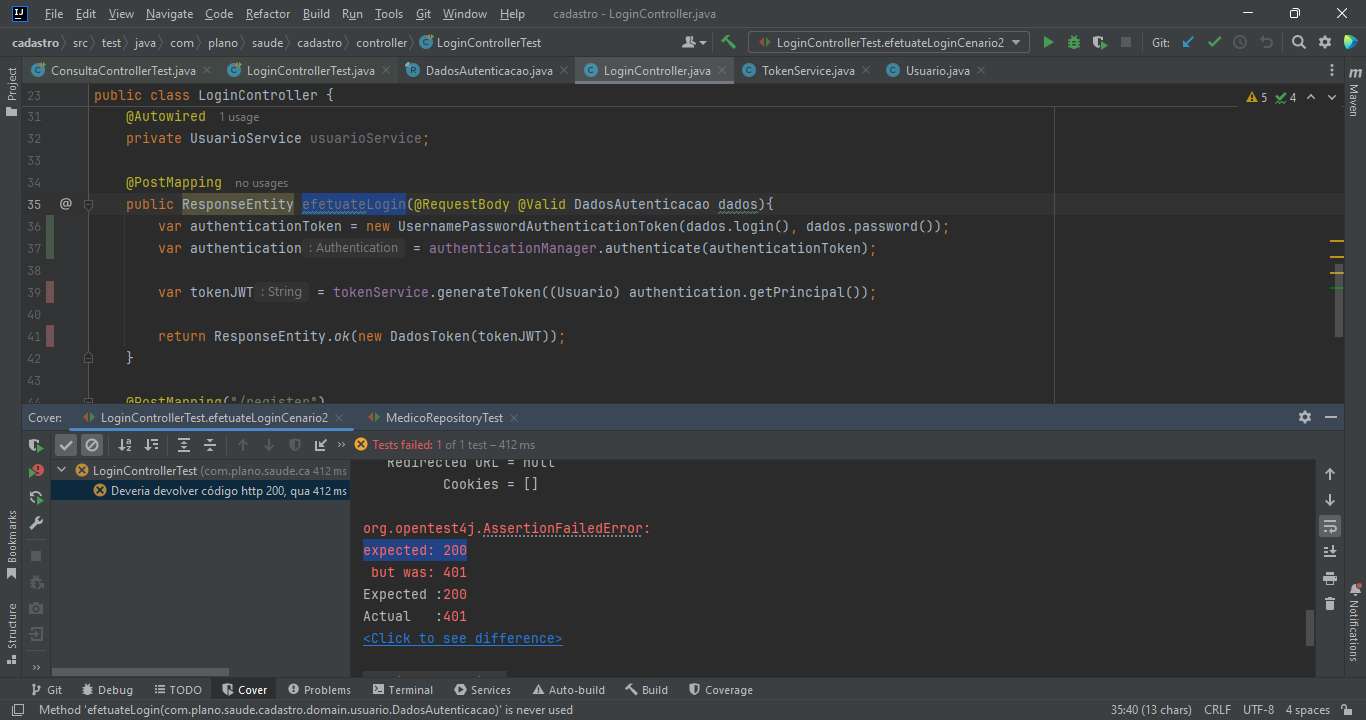Image resolution: width=1366 pixels, height=720 pixels.
Task: Open the Navigate menu
Action: pos(169,14)
